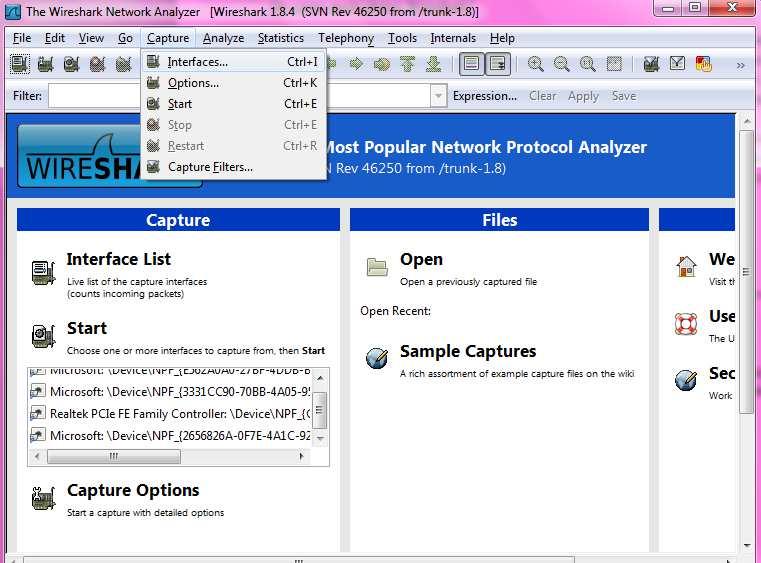Image resolution: width=761 pixels, height=563 pixels.
Task: Select the Microsoft NPF_{3331CC90 interface row
Action: click(x=169, y=392)
